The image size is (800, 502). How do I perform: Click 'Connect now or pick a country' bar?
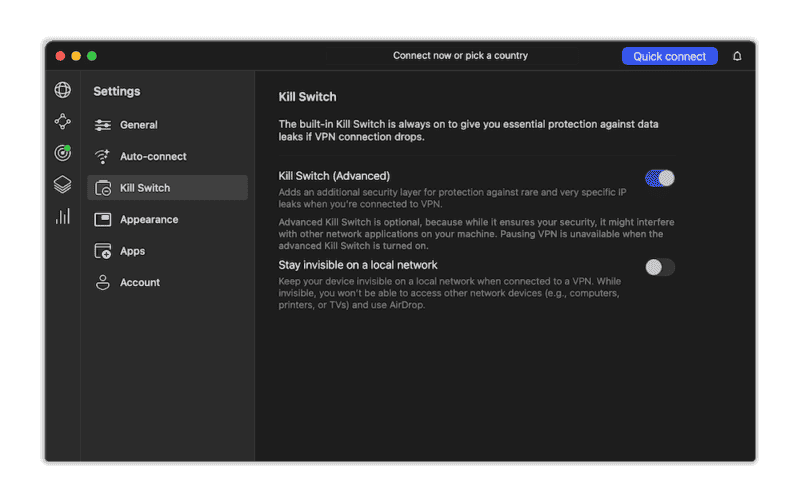tap(453, 56)
